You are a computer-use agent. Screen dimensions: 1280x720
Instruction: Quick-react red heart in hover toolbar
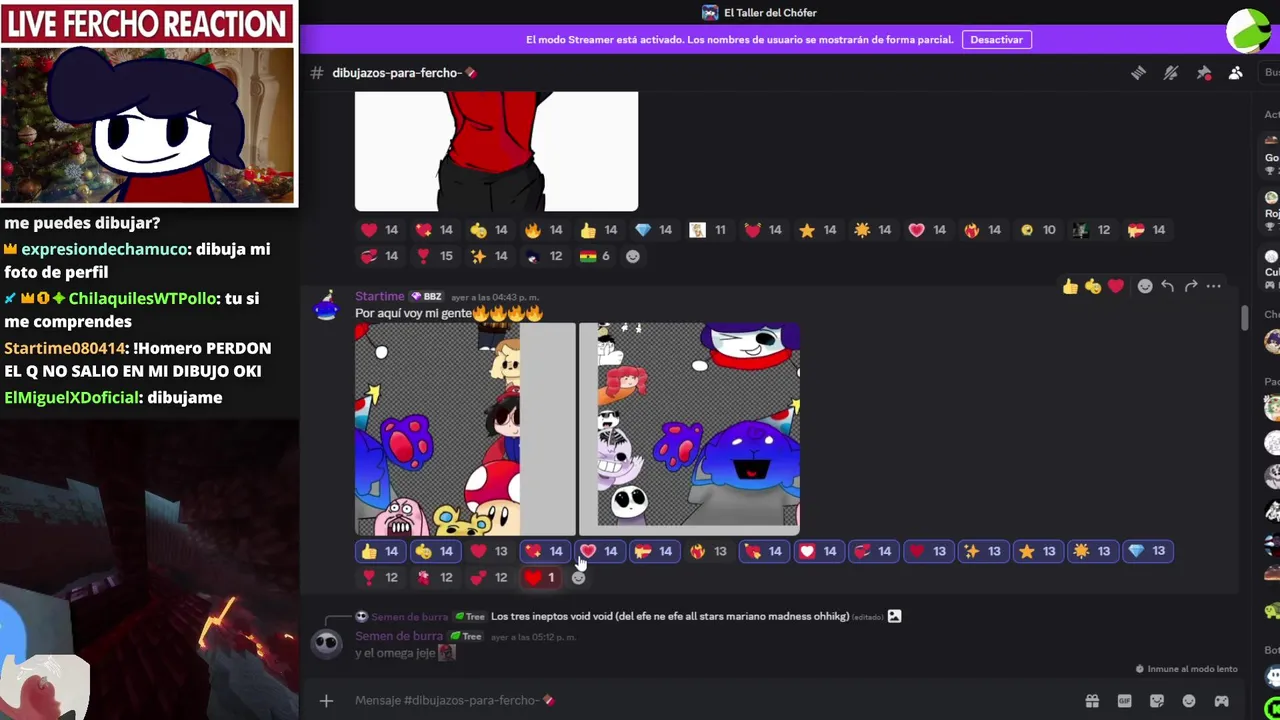pos(1116,287)
